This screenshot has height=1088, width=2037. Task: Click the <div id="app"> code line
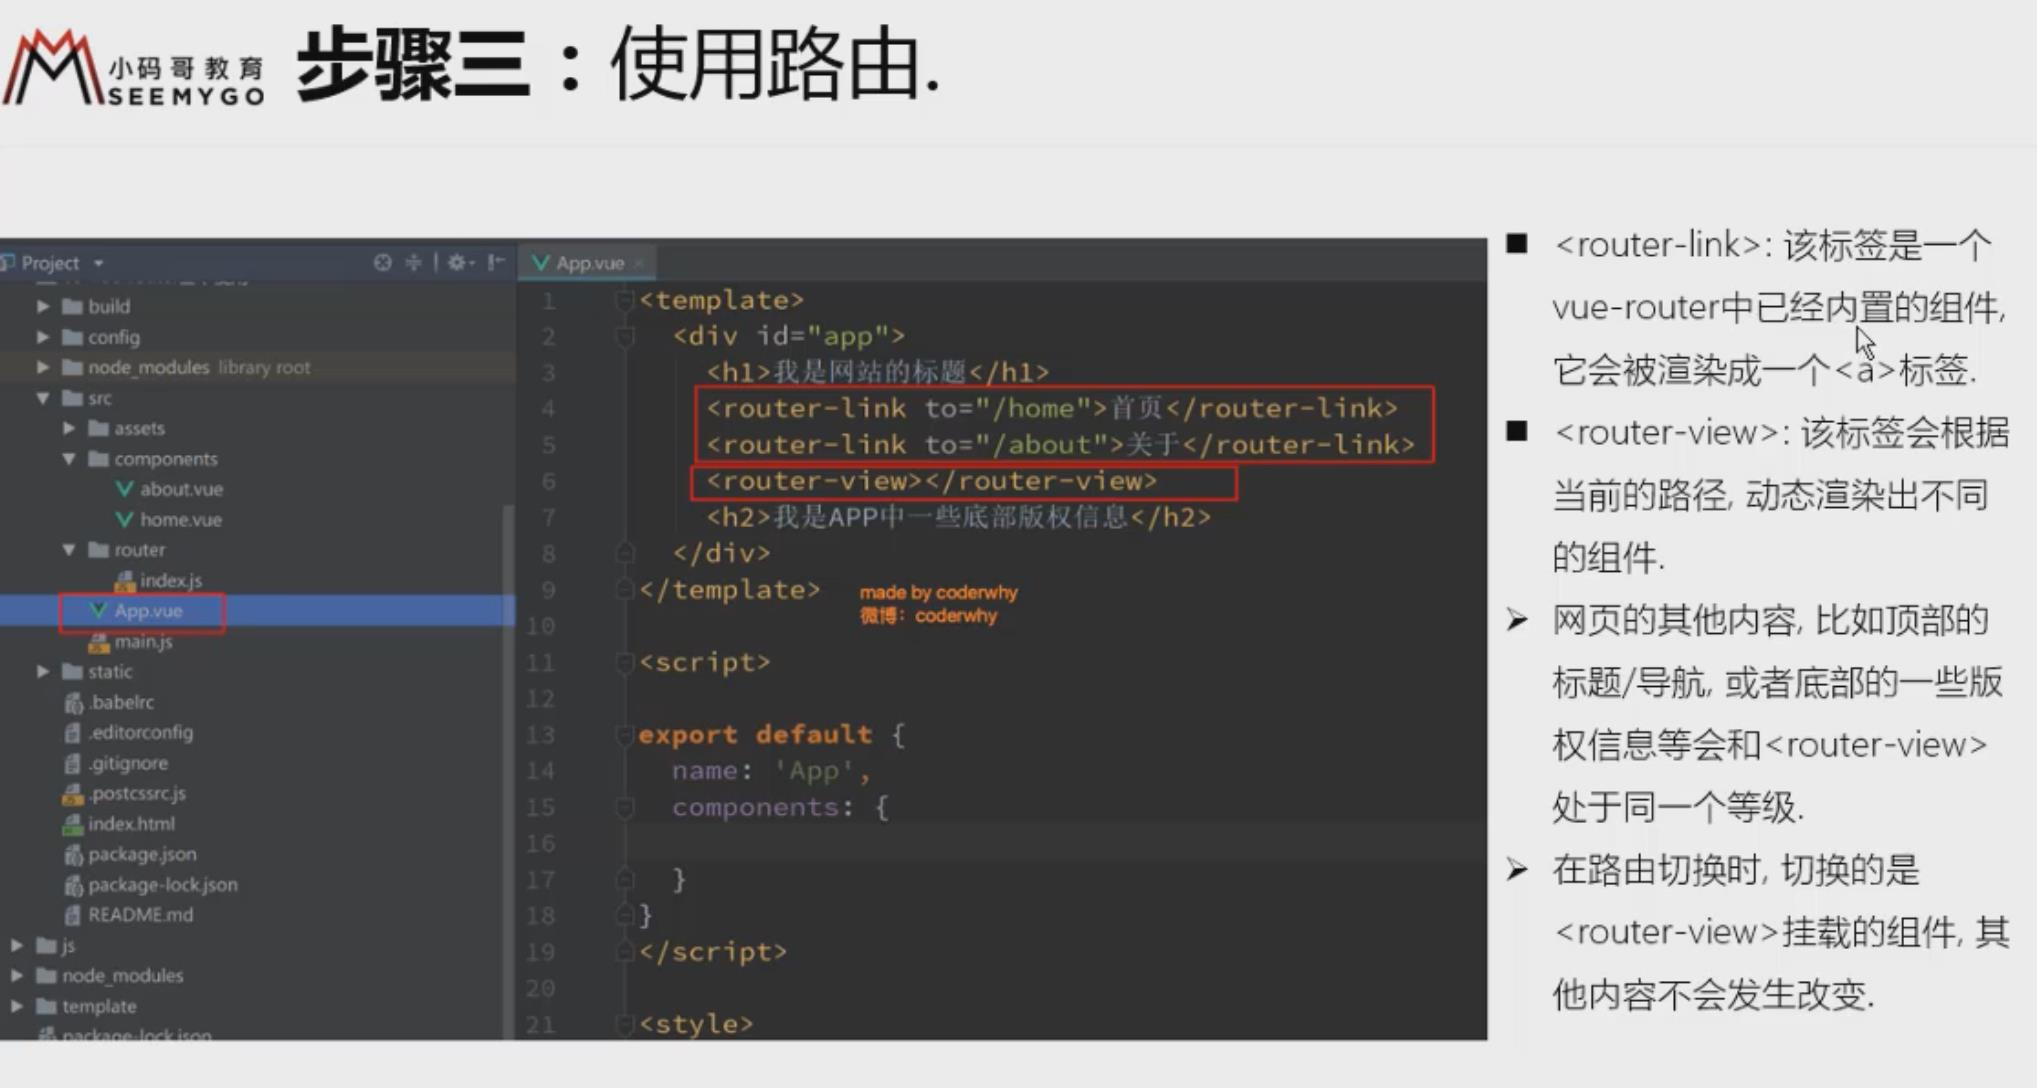tap(789, 335)
